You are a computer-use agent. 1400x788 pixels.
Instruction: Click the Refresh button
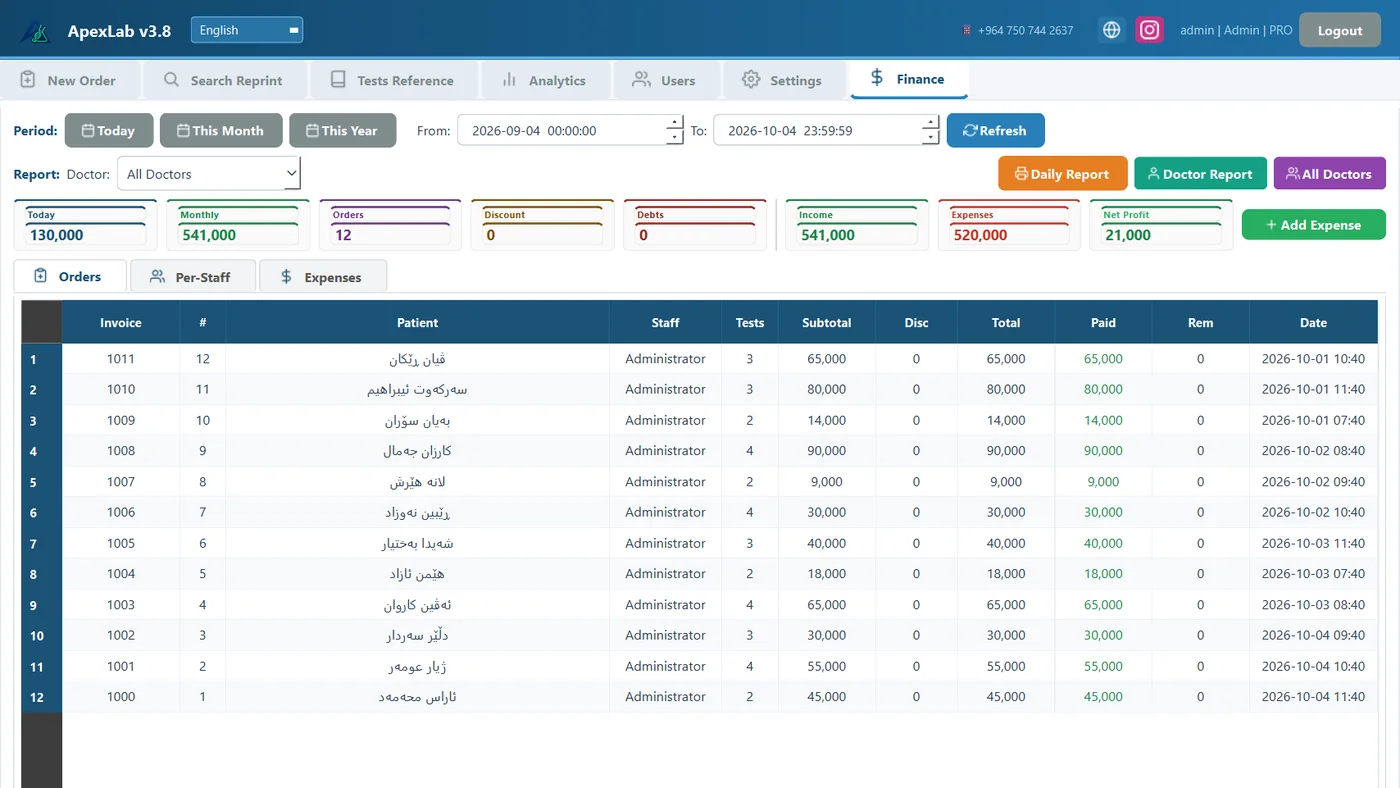995,130
